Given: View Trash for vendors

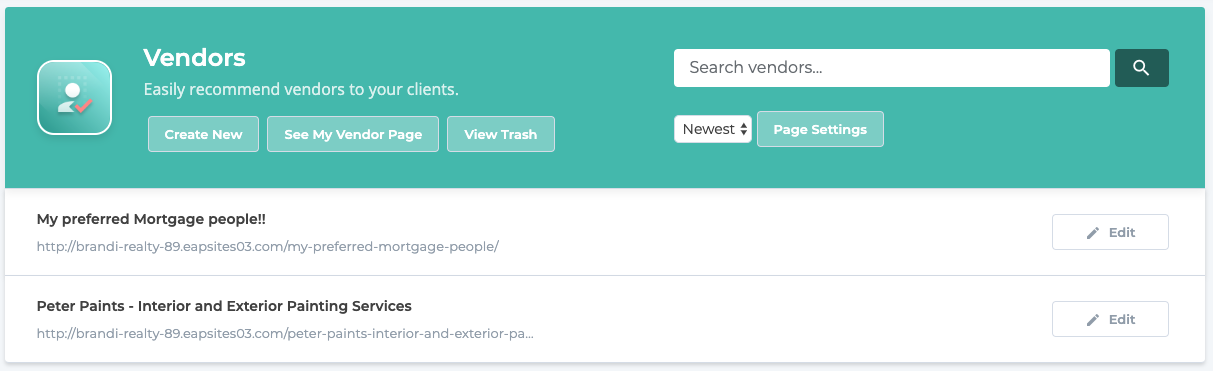Looking at the screenshot, I should coord(500,134).
